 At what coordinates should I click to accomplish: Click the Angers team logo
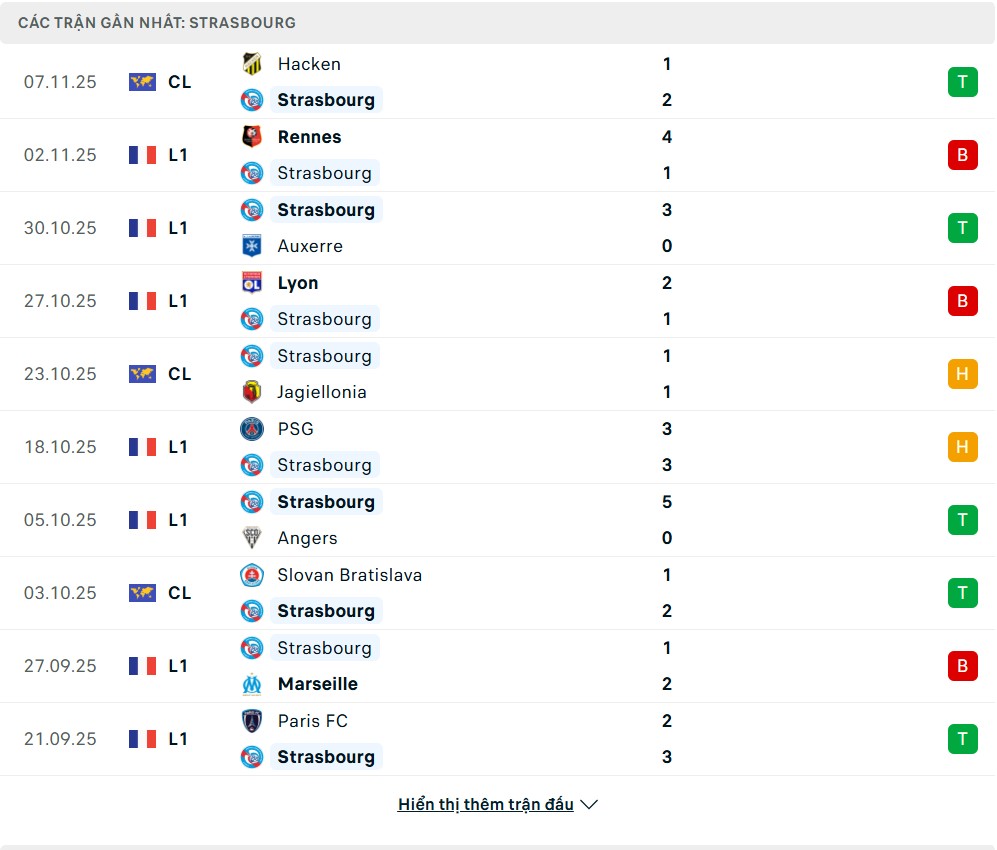click(x=252, y=538)
